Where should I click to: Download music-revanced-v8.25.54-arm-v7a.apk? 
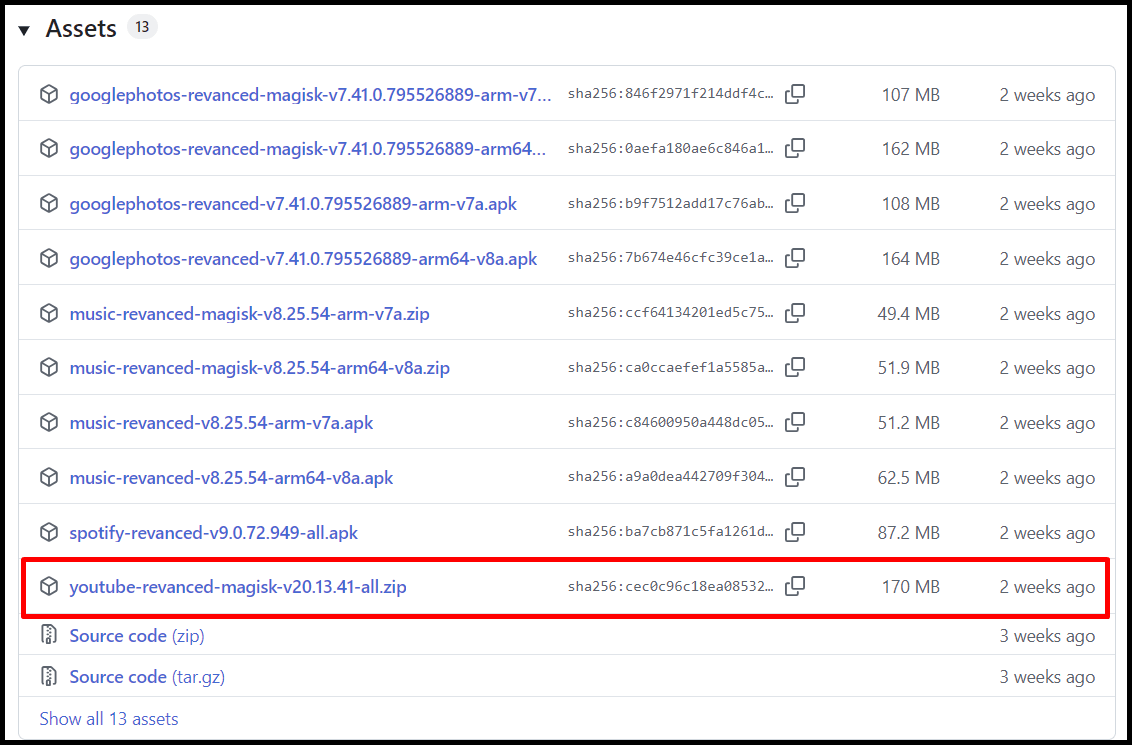(x=221, y=422)
